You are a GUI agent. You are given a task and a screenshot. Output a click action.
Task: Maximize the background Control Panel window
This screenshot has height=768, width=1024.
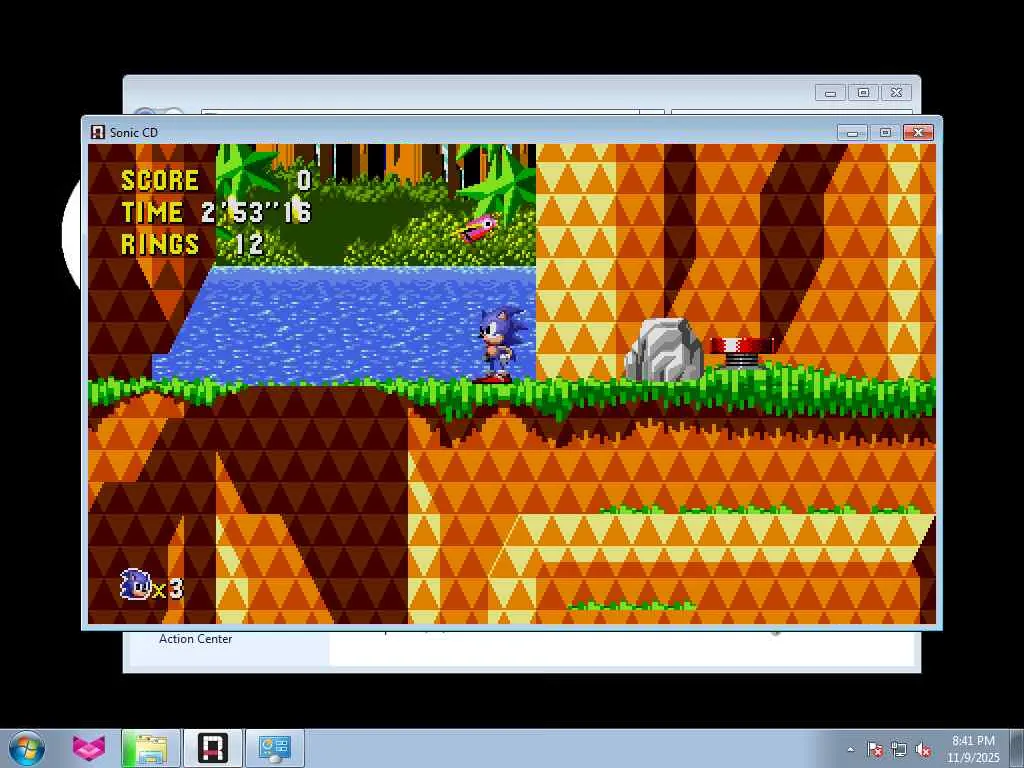[x=863, y=93]
